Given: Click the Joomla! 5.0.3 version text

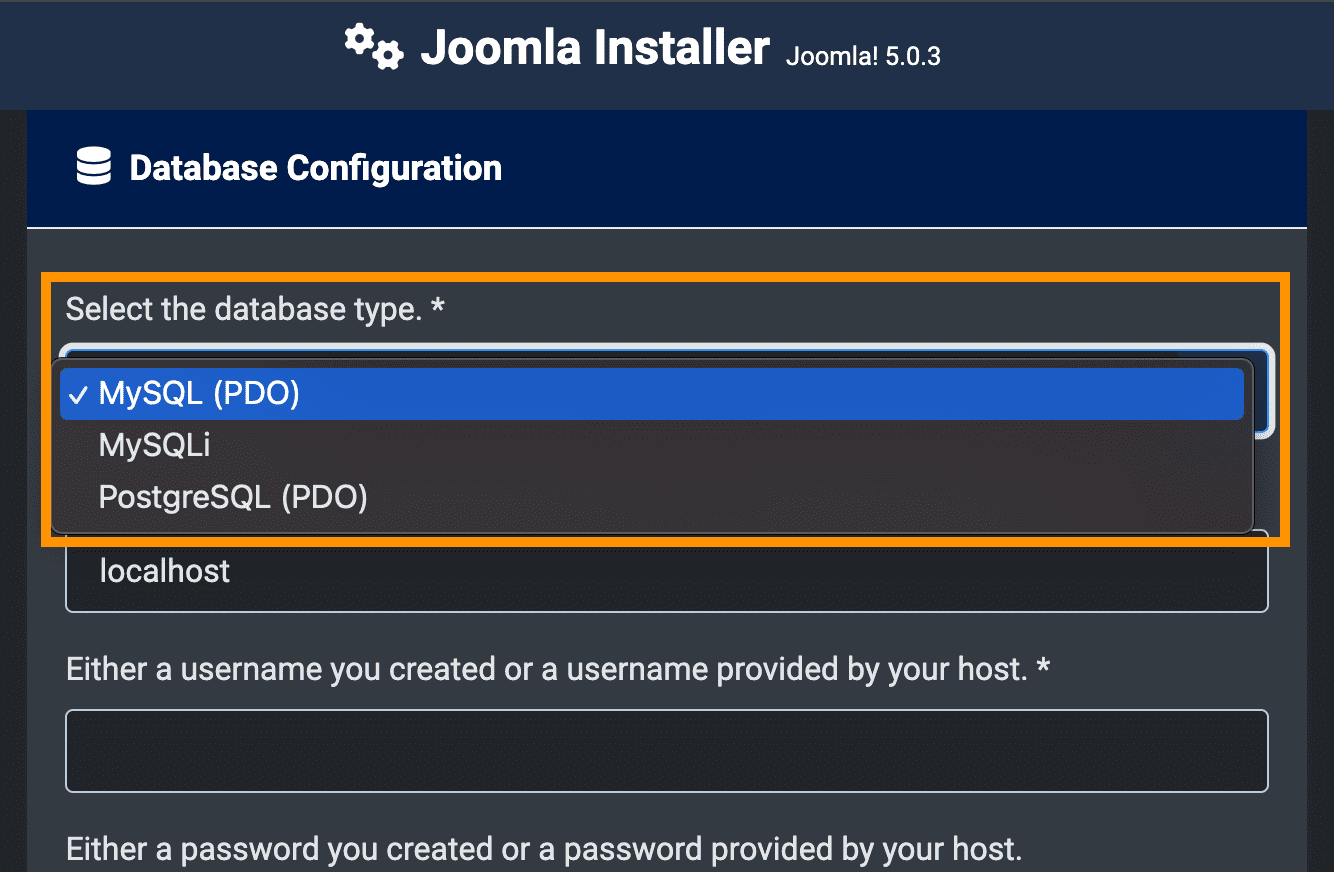Looking at the screenshot, I should click(x=863, y=56).
